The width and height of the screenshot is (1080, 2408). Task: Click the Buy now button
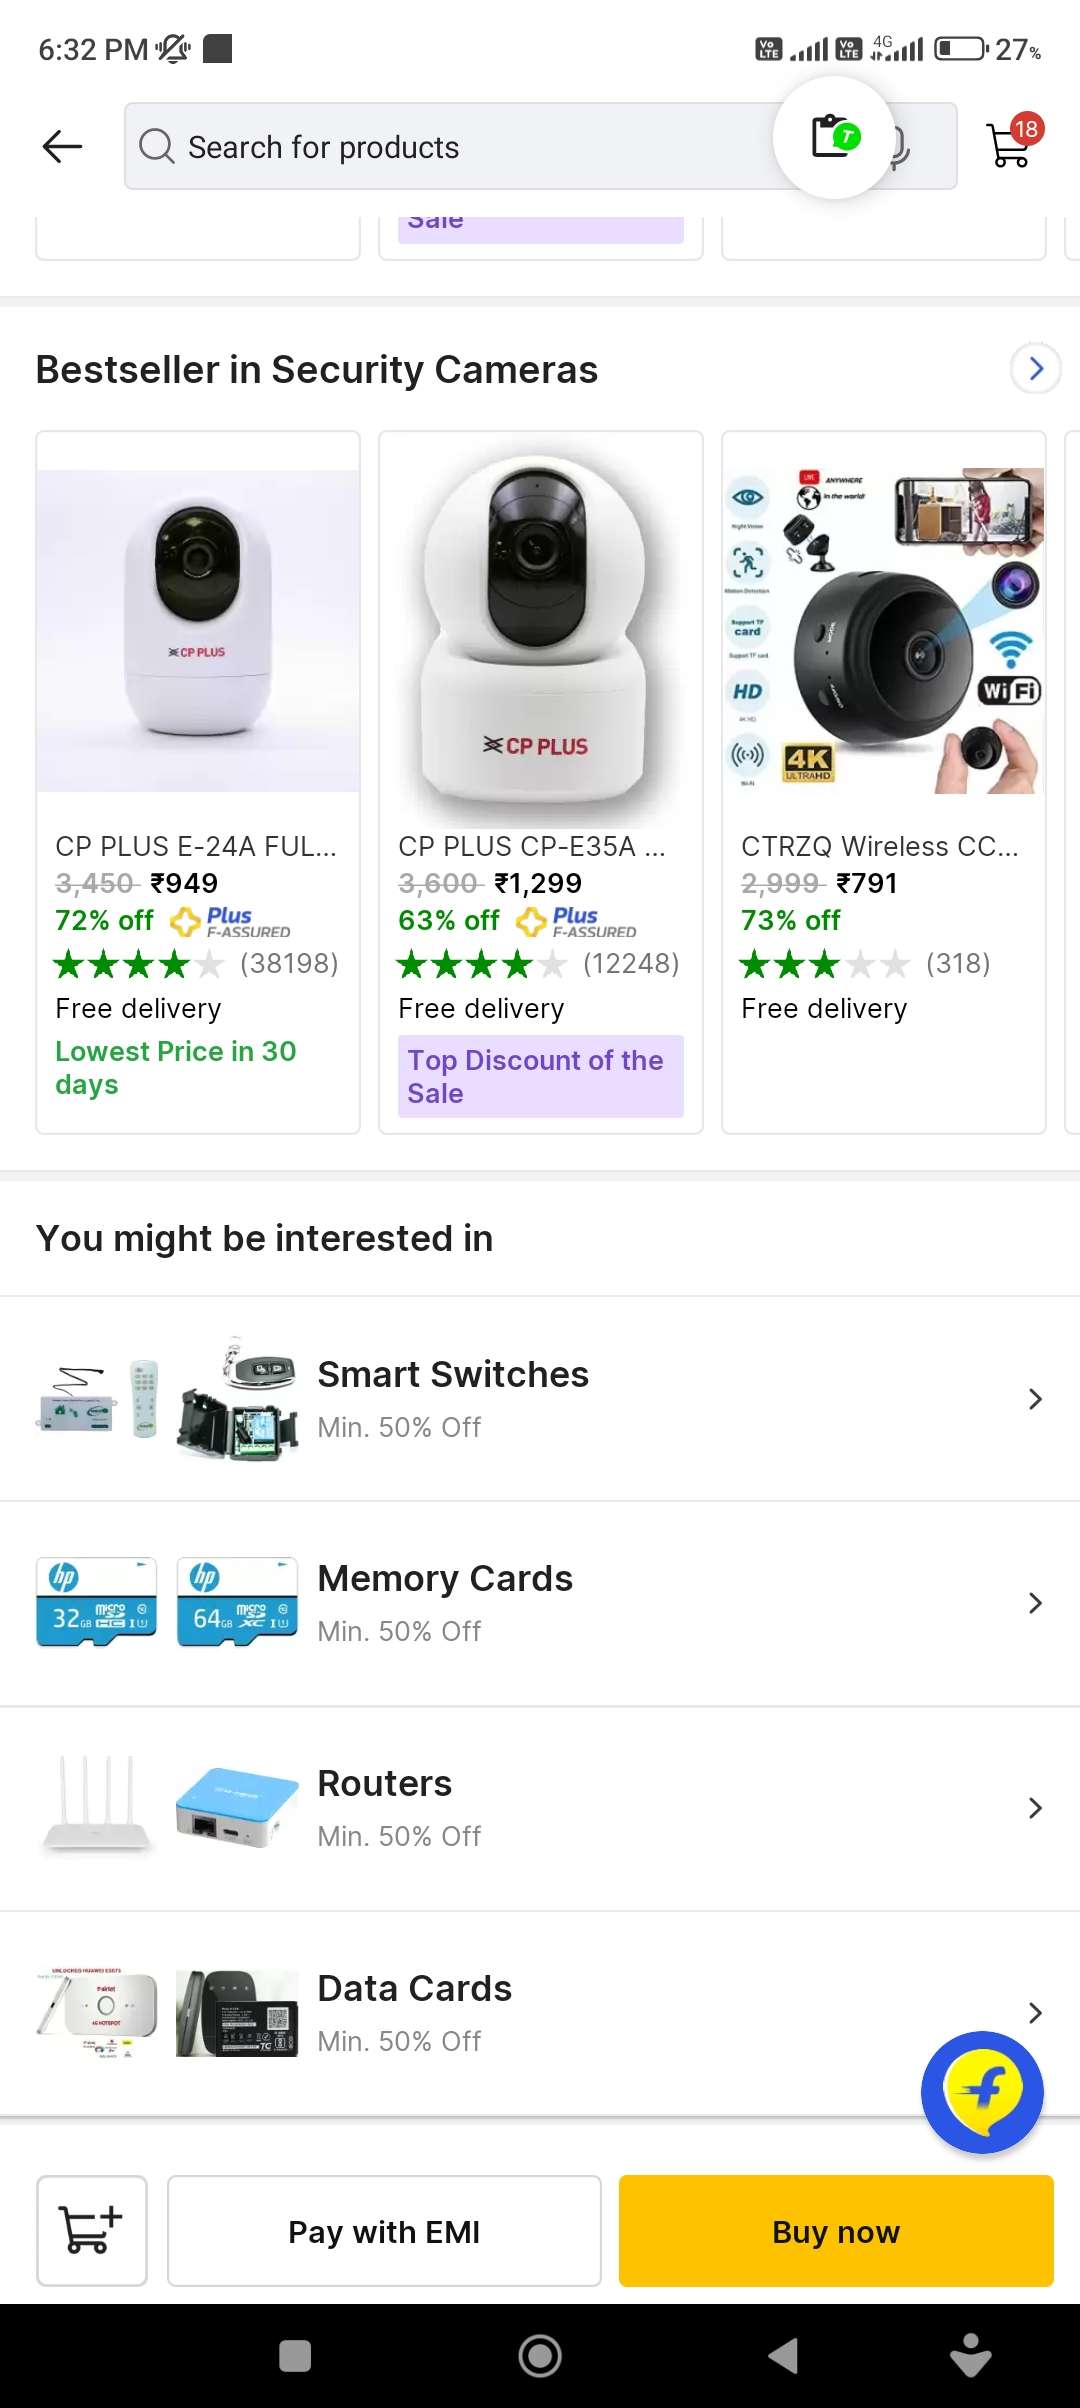click(836, 2230)
